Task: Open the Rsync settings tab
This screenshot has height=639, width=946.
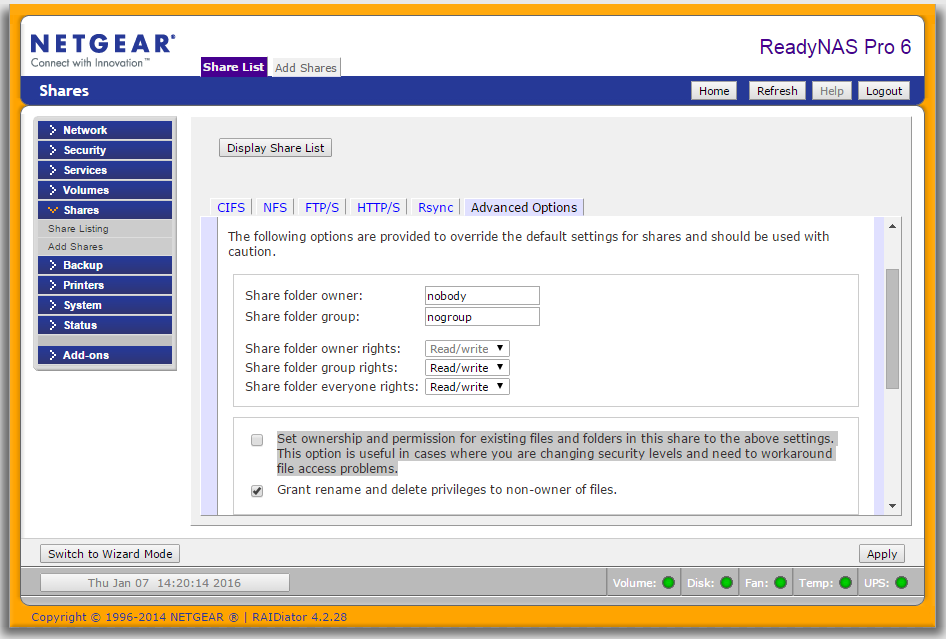Action: coord(435,207)
